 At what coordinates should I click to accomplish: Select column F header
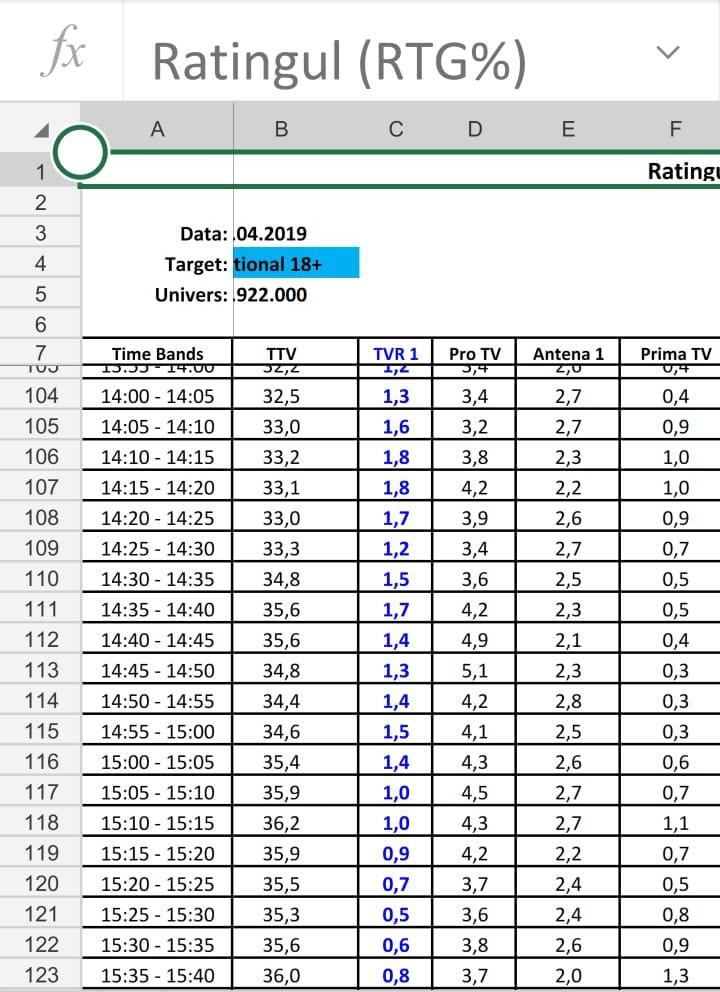pos(675,128)
